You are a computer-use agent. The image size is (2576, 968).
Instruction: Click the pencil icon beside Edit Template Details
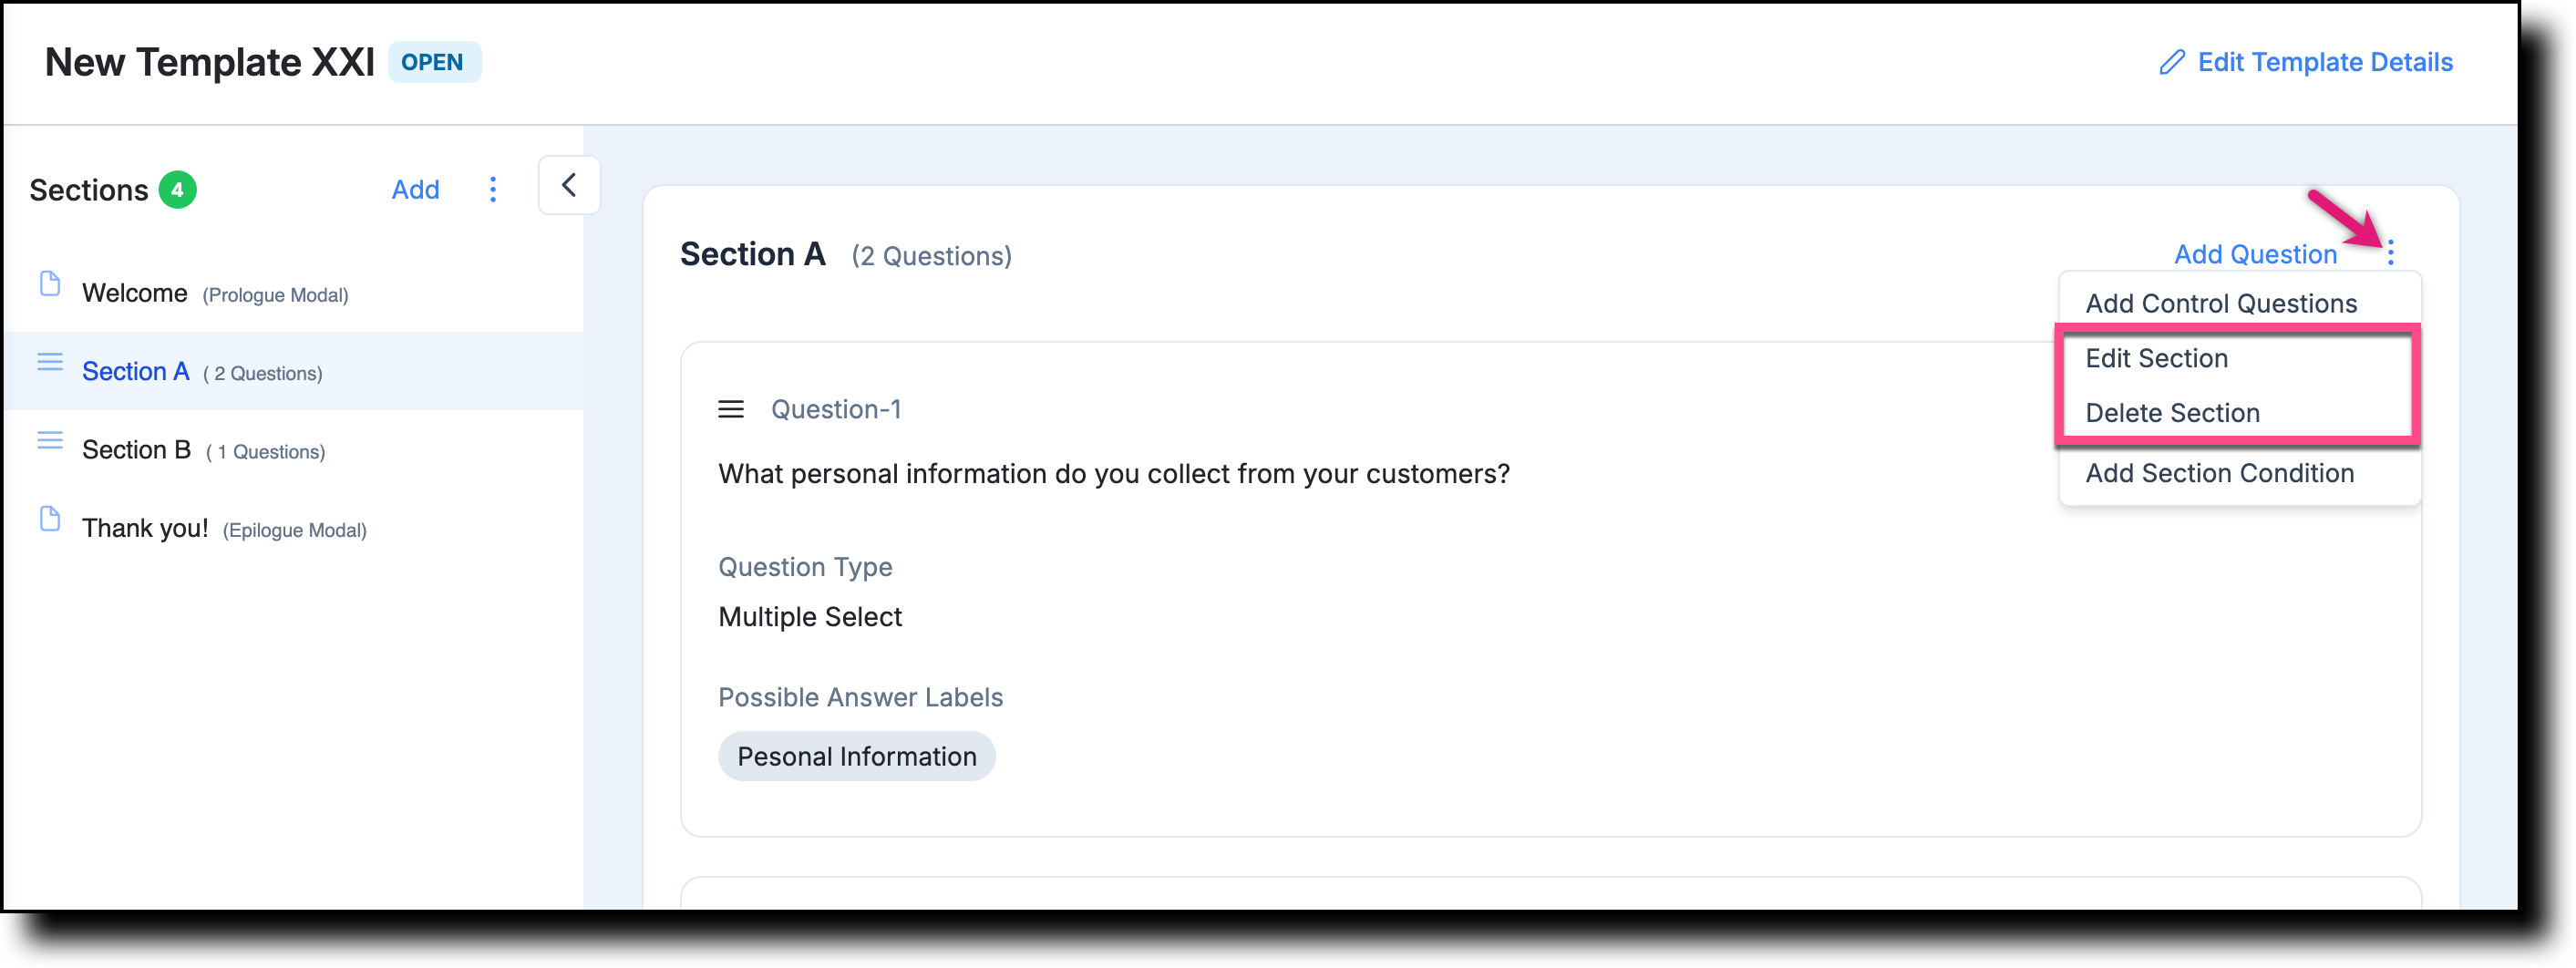pos(2171,62)
